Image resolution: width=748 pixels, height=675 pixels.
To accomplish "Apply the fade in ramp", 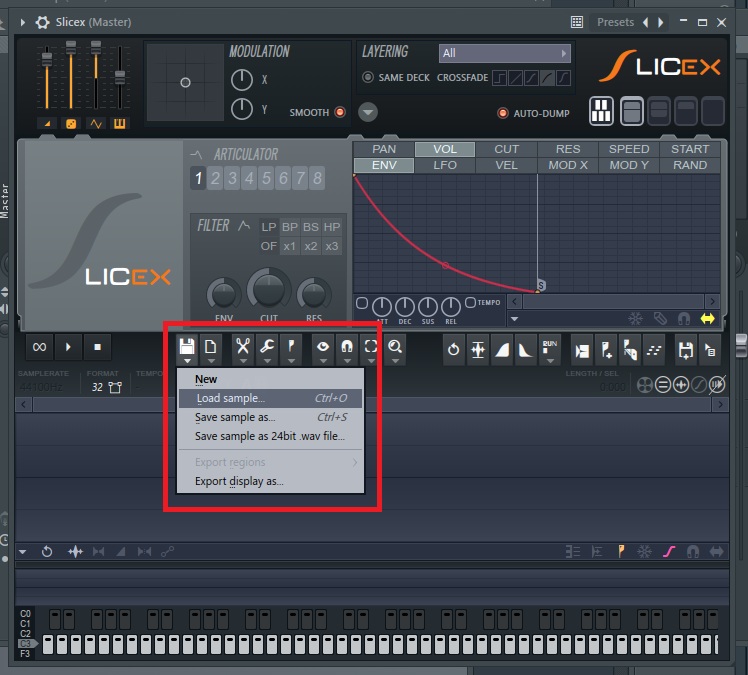I will tap(502, 350).
